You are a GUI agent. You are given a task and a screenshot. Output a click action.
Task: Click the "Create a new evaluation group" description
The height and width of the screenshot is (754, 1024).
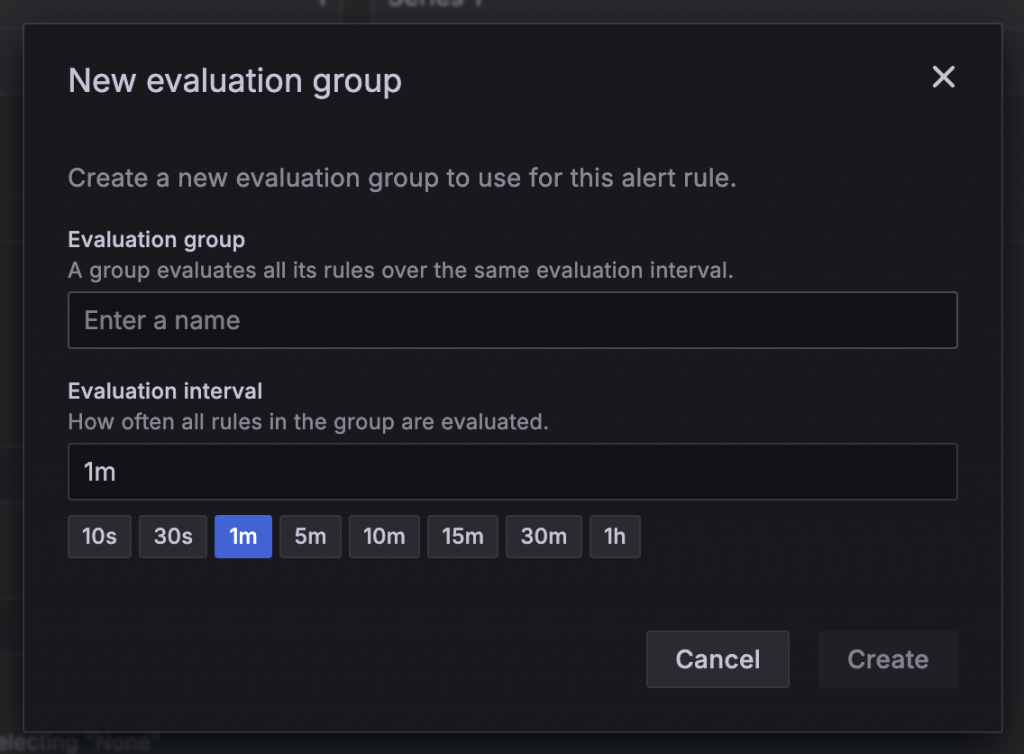pyautogui.click(x=402, y=180)
